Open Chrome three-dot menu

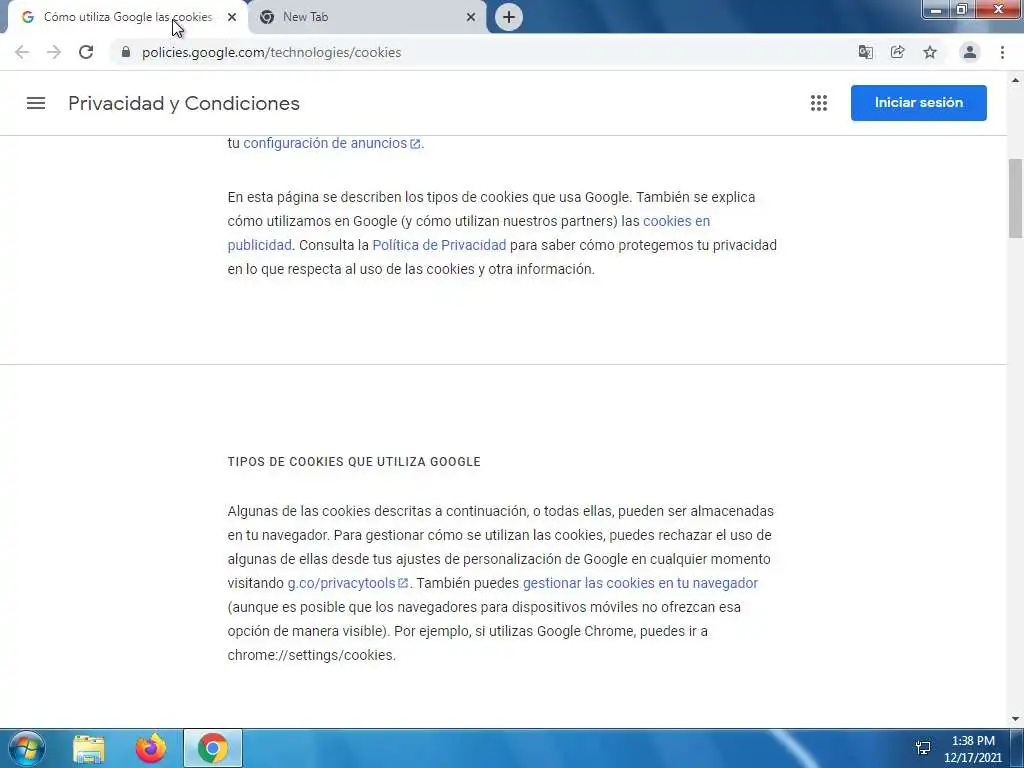(x=1002, y=52)
